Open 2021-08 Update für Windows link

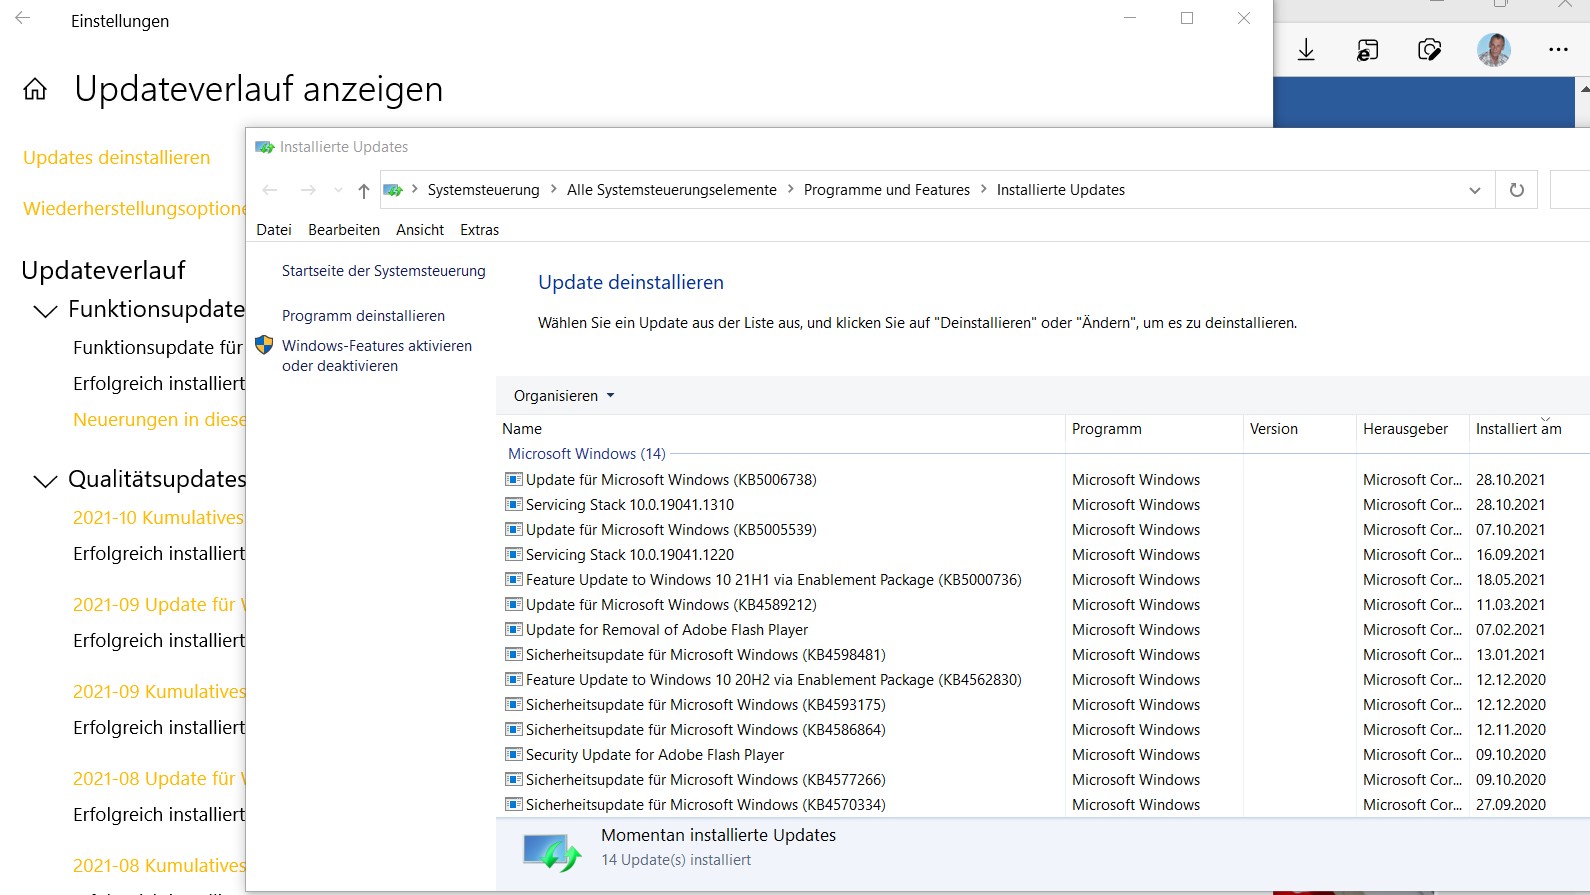click(159, 779)
